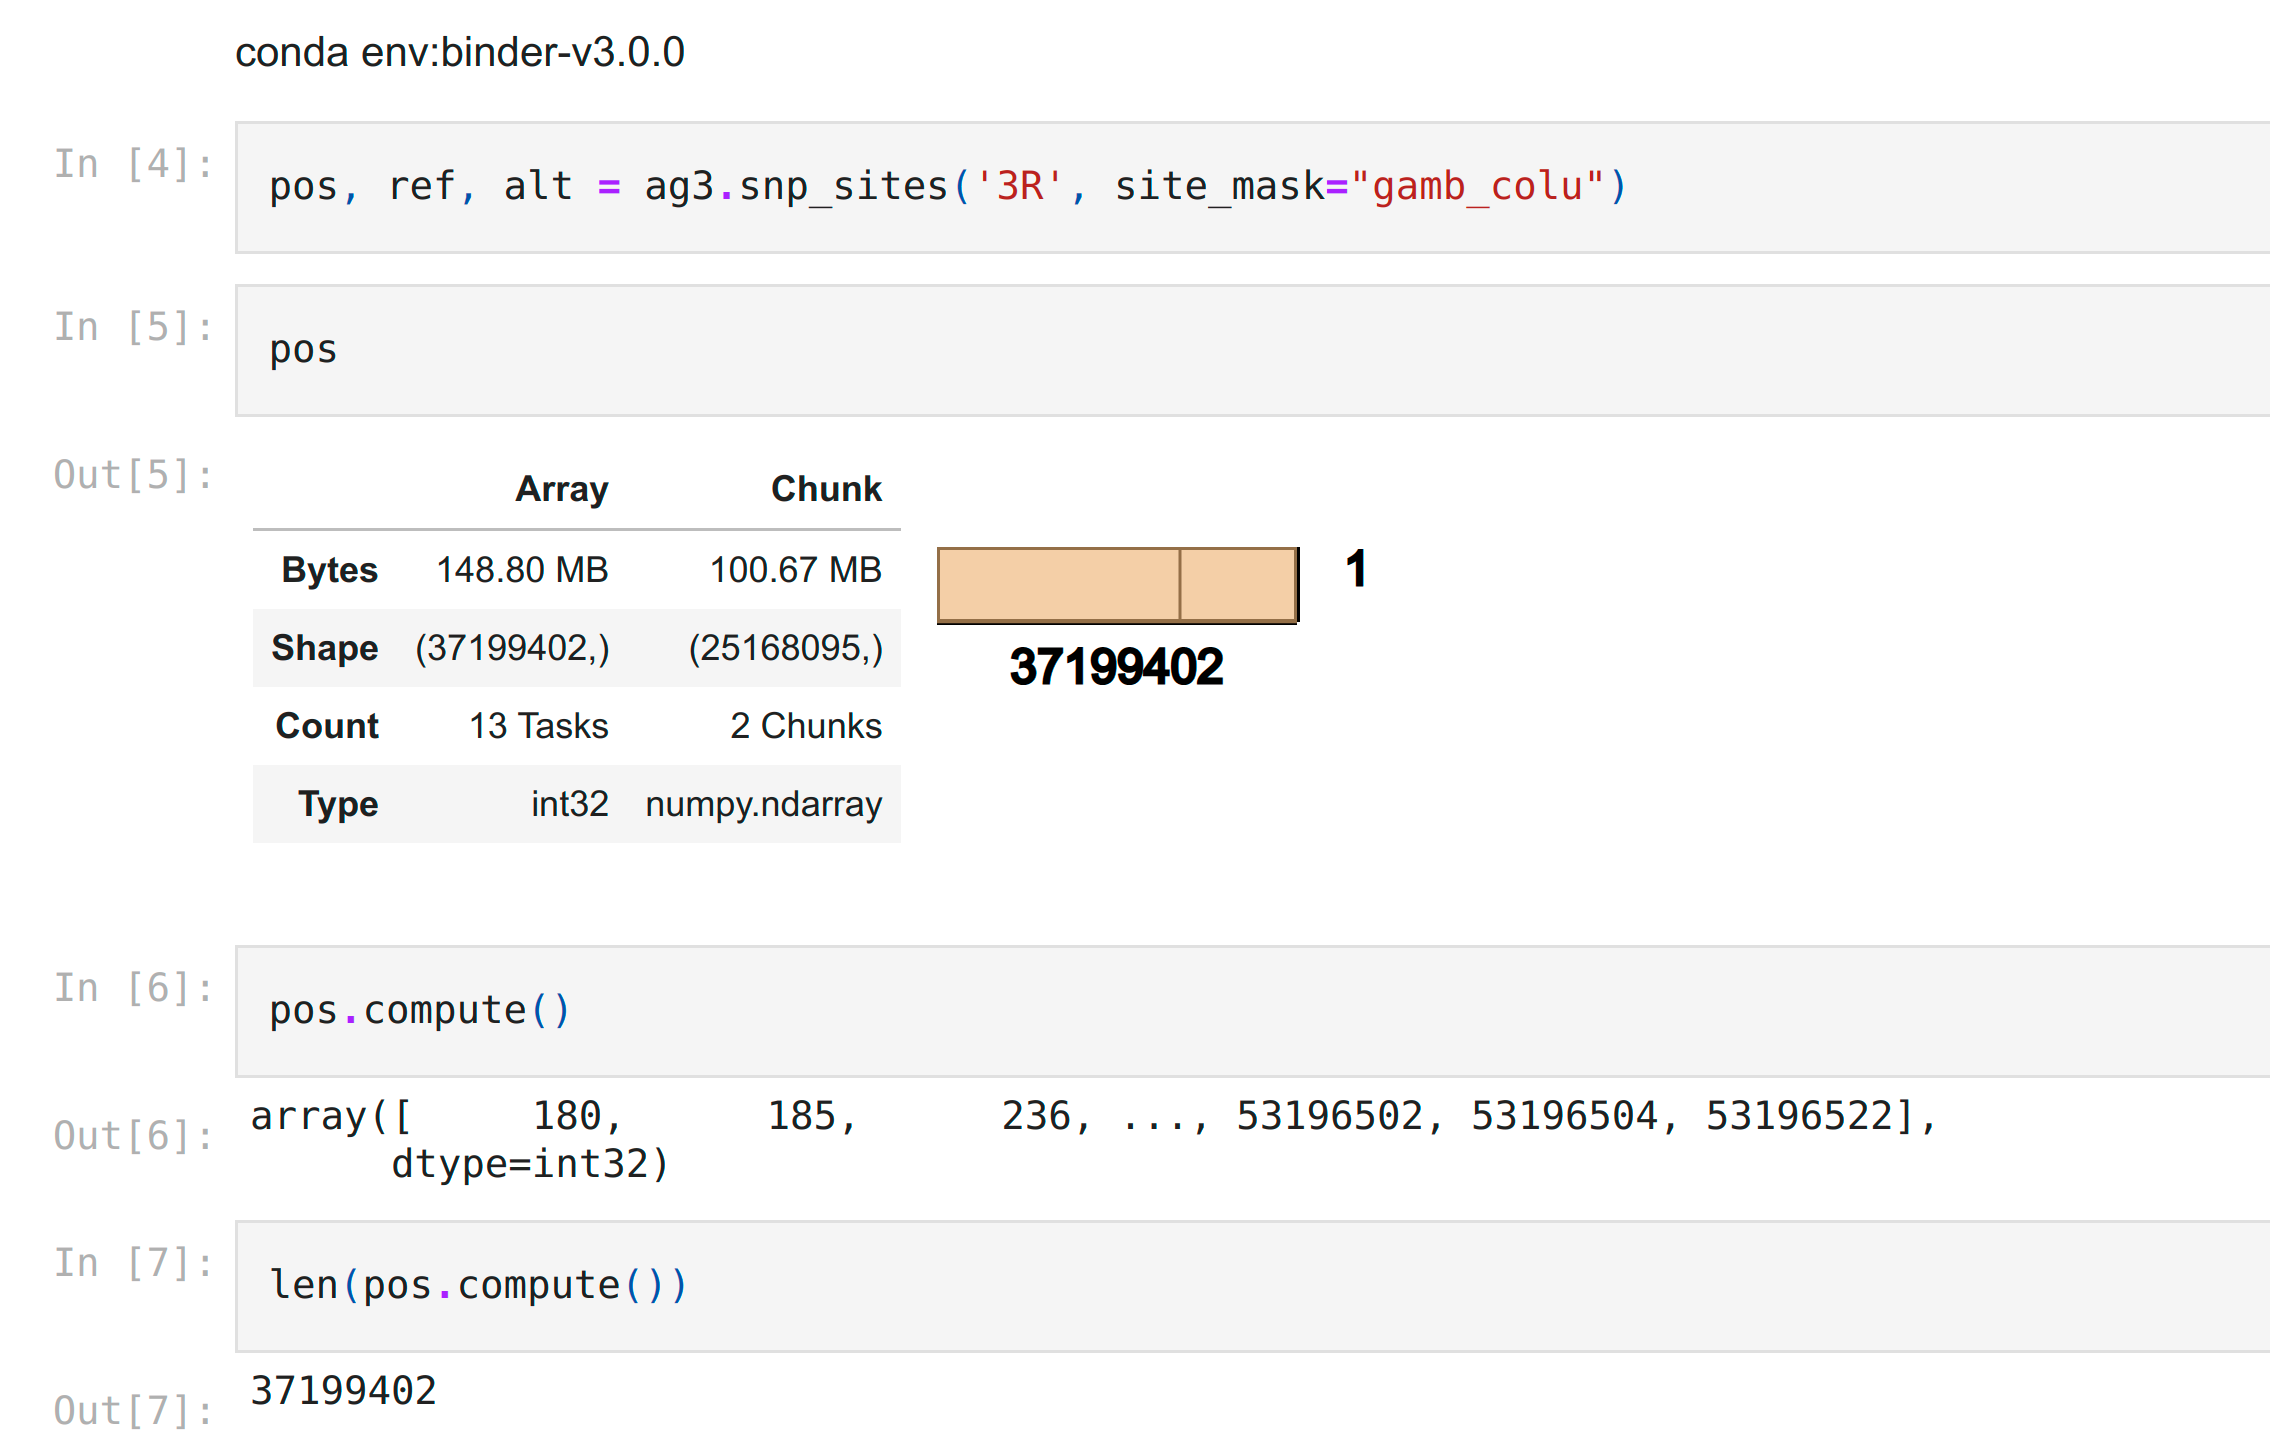Click the Type value int32

coord(571,803)
